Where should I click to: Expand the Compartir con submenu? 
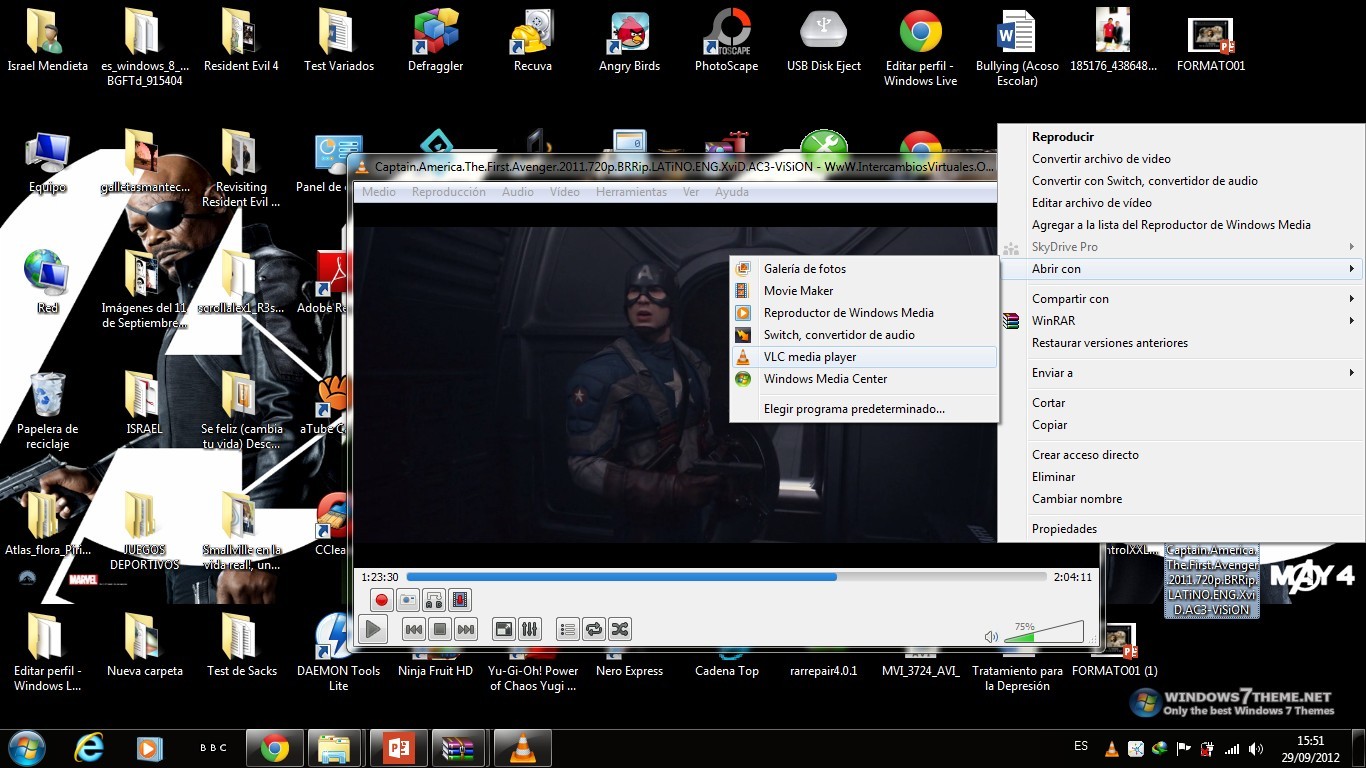pos(1181,299)
